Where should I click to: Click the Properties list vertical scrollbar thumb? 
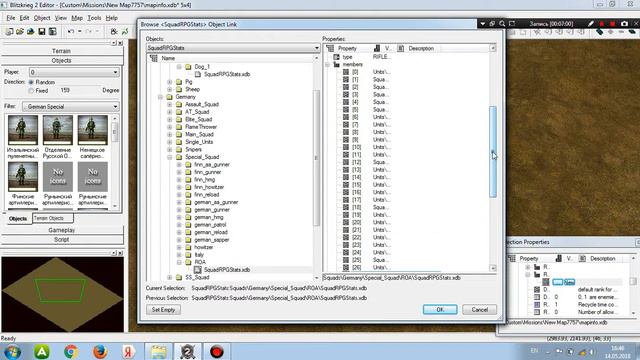(493, 152)
